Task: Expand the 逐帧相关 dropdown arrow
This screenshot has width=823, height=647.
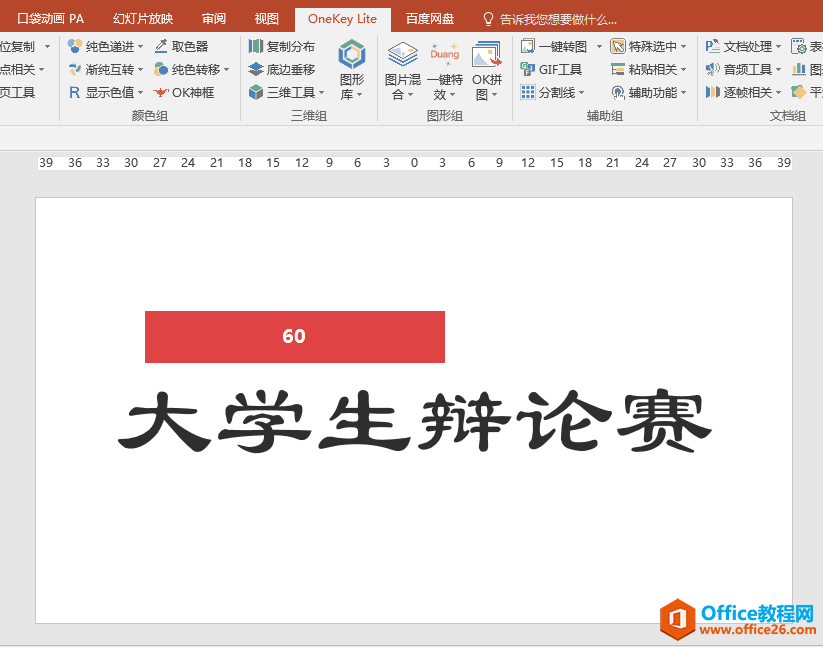Action: click(778, 93)
